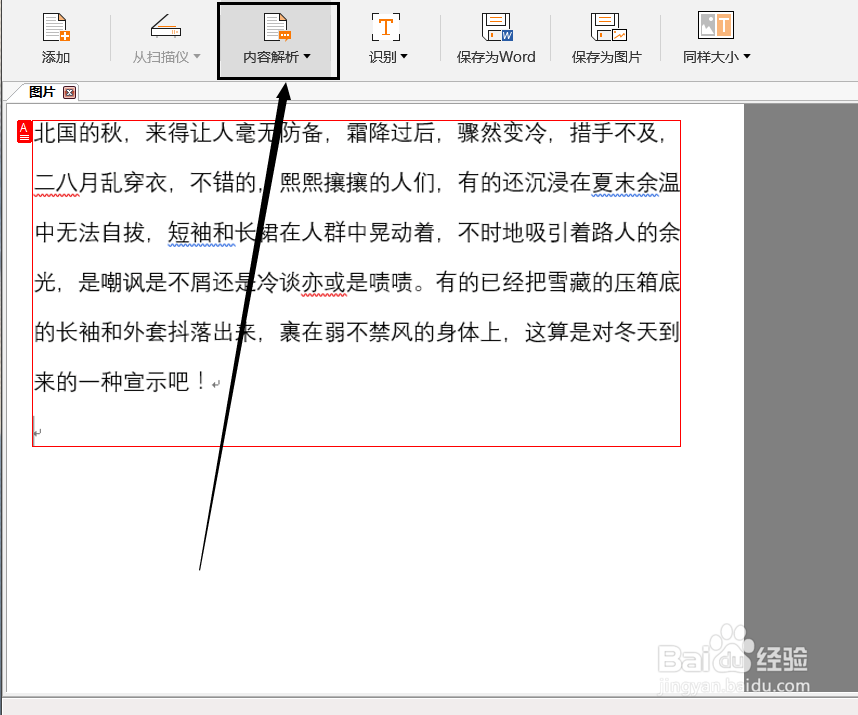
Task: Click the 保存为Word save icon
Action: click(x=495, y=27)
